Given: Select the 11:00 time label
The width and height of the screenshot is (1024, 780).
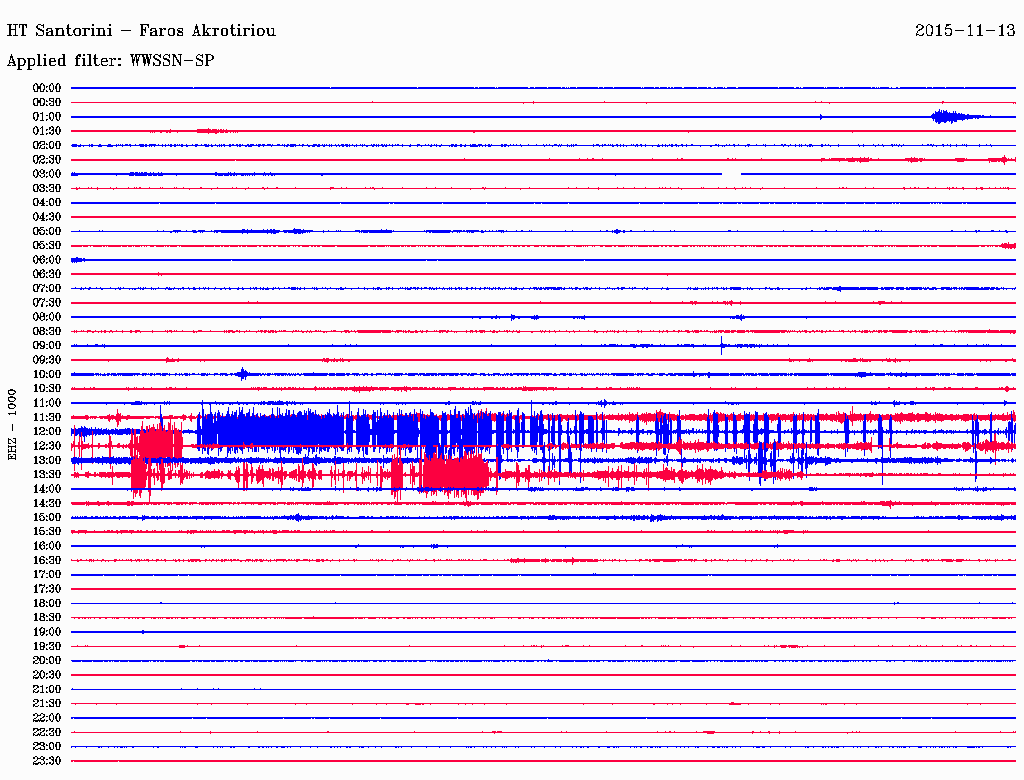Looking at the screenshot, I should [x=46, y=402].
